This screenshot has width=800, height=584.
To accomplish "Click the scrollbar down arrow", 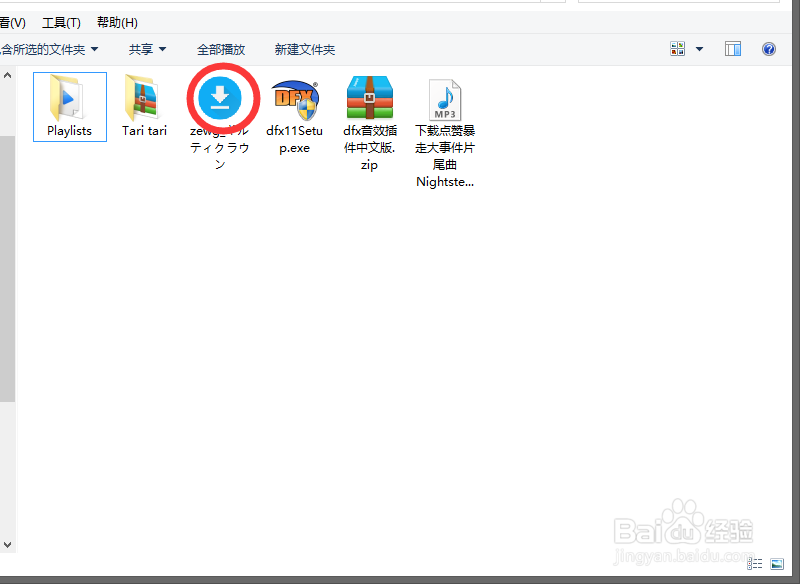I will [x=7, y=545].
